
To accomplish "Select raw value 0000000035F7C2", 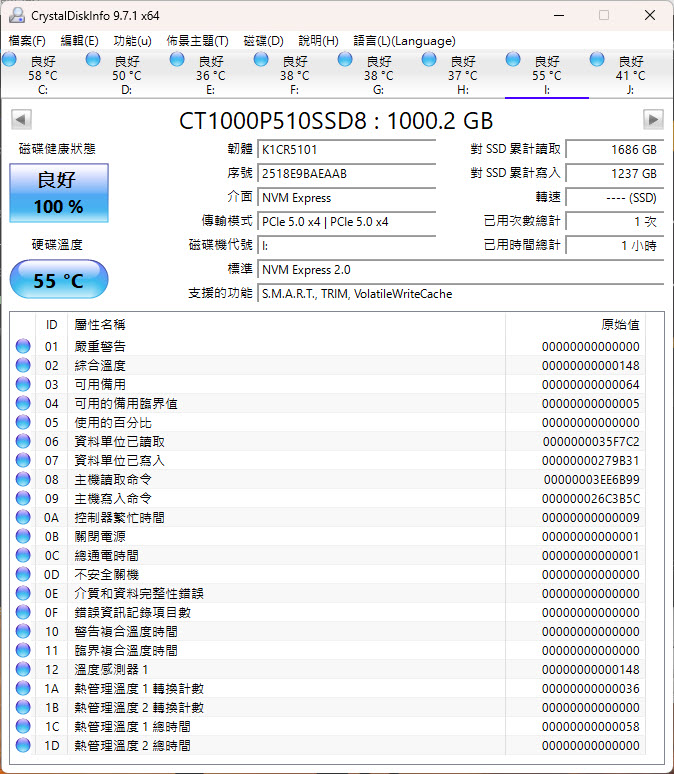I will [591, 442].
